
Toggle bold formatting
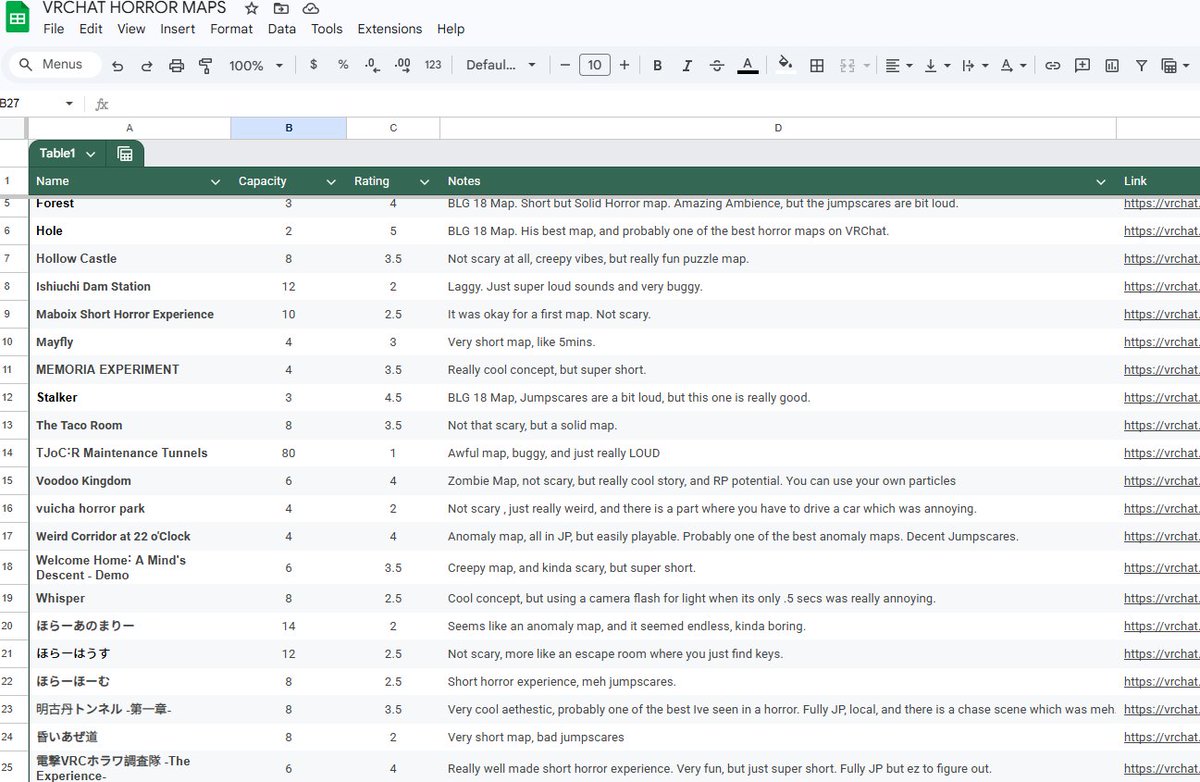pyautogui.click(x=658, y=65)
